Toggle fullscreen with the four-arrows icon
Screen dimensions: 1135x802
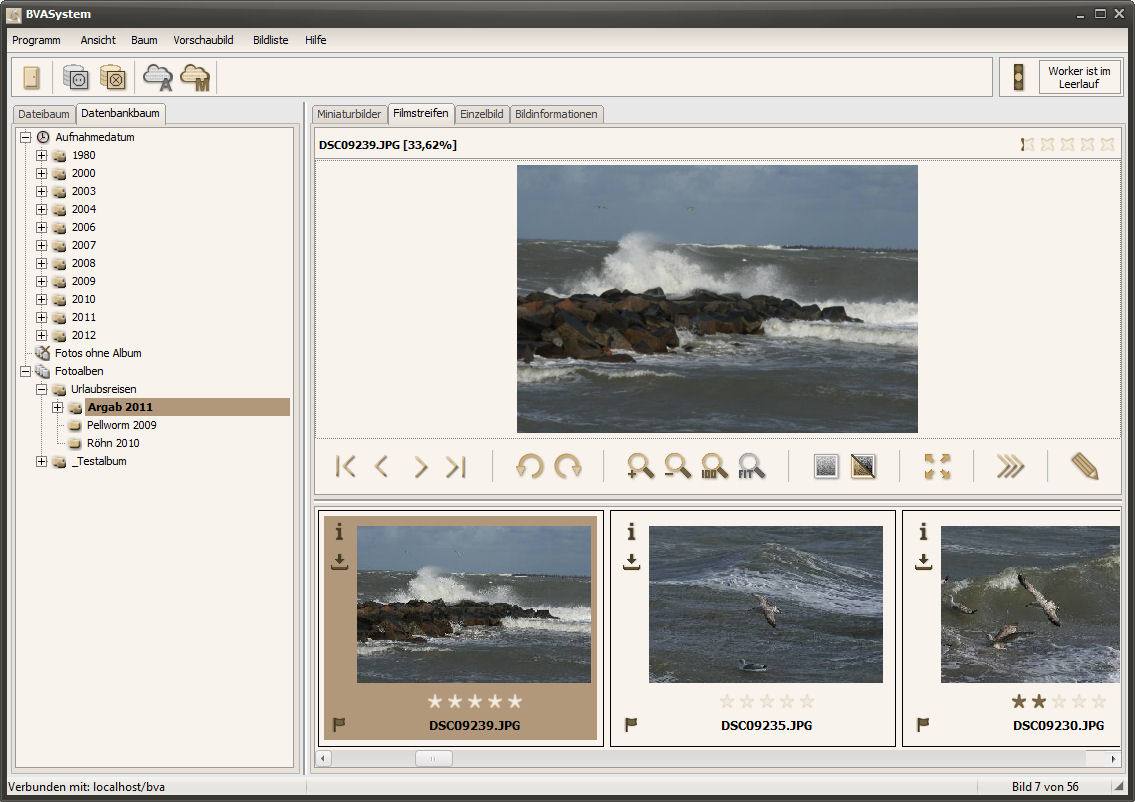[x=937, y=466]
